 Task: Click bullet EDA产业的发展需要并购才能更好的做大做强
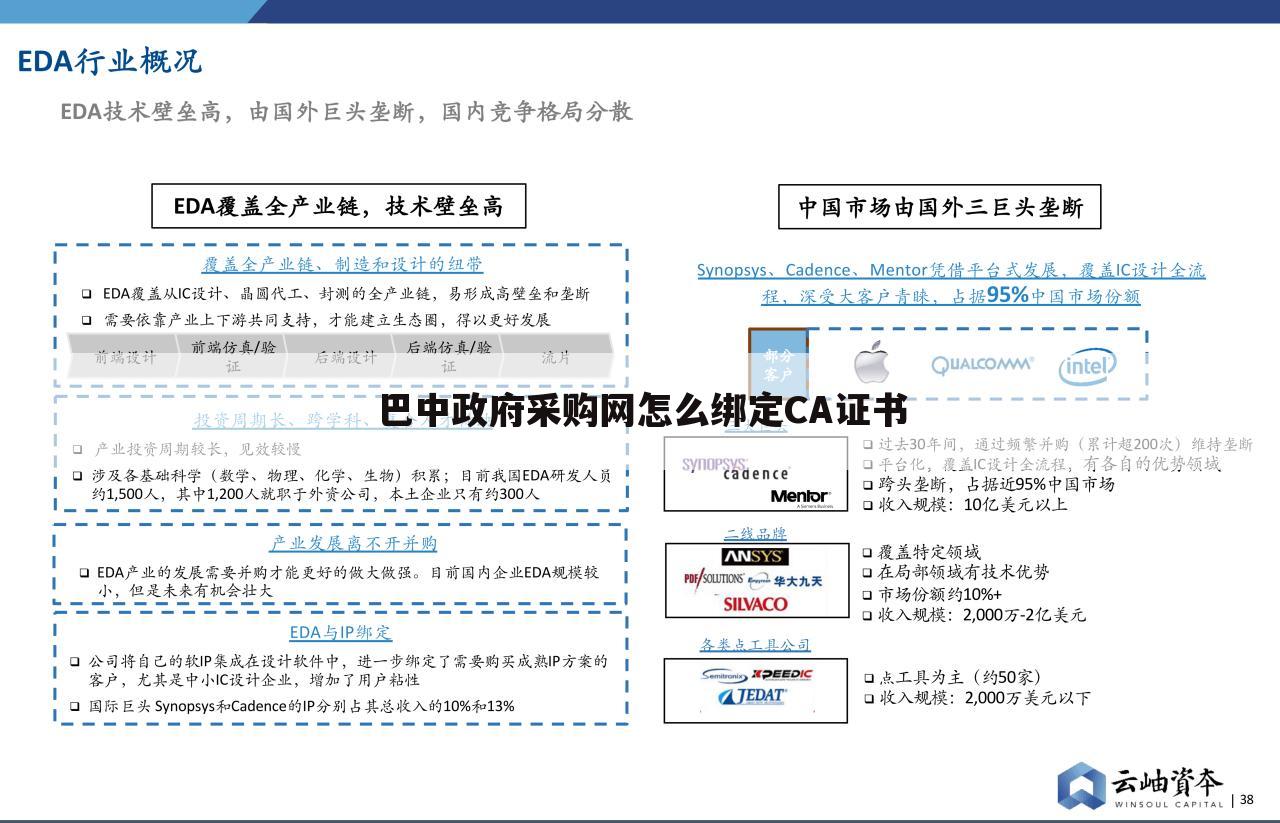pos(339,581)
